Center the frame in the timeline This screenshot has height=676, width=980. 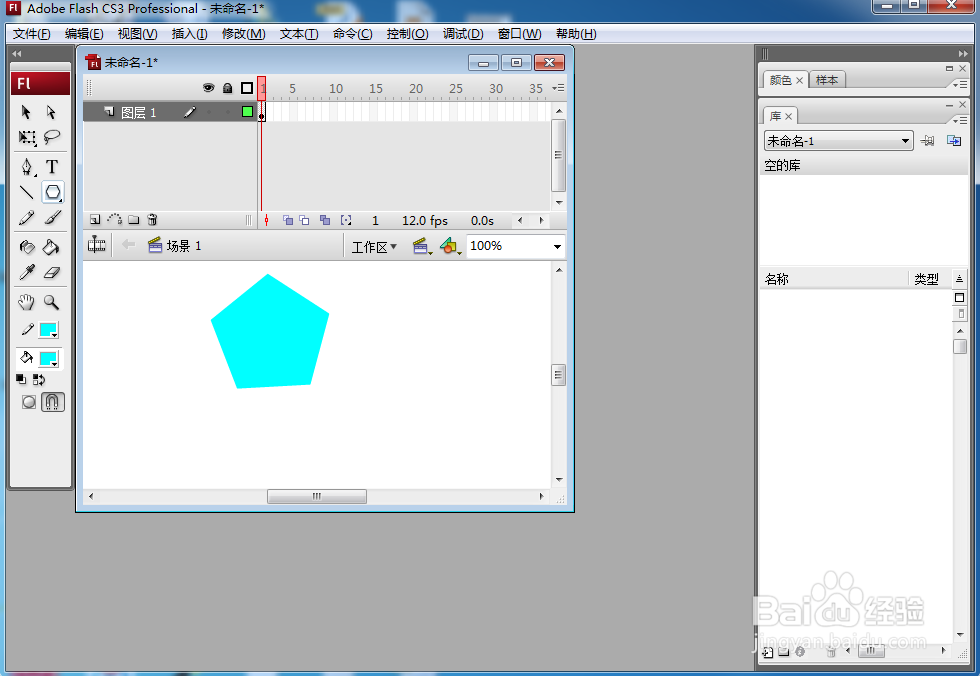[x=266, y=220]
